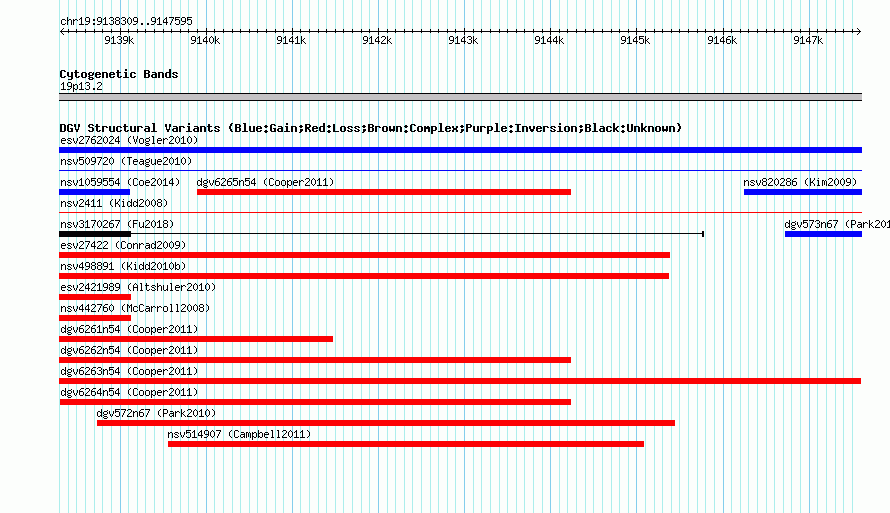This screenshot has width=890, height=513.
Task: Select the red dgv6265n54 loss bar
Action: (x=384, y=192)
